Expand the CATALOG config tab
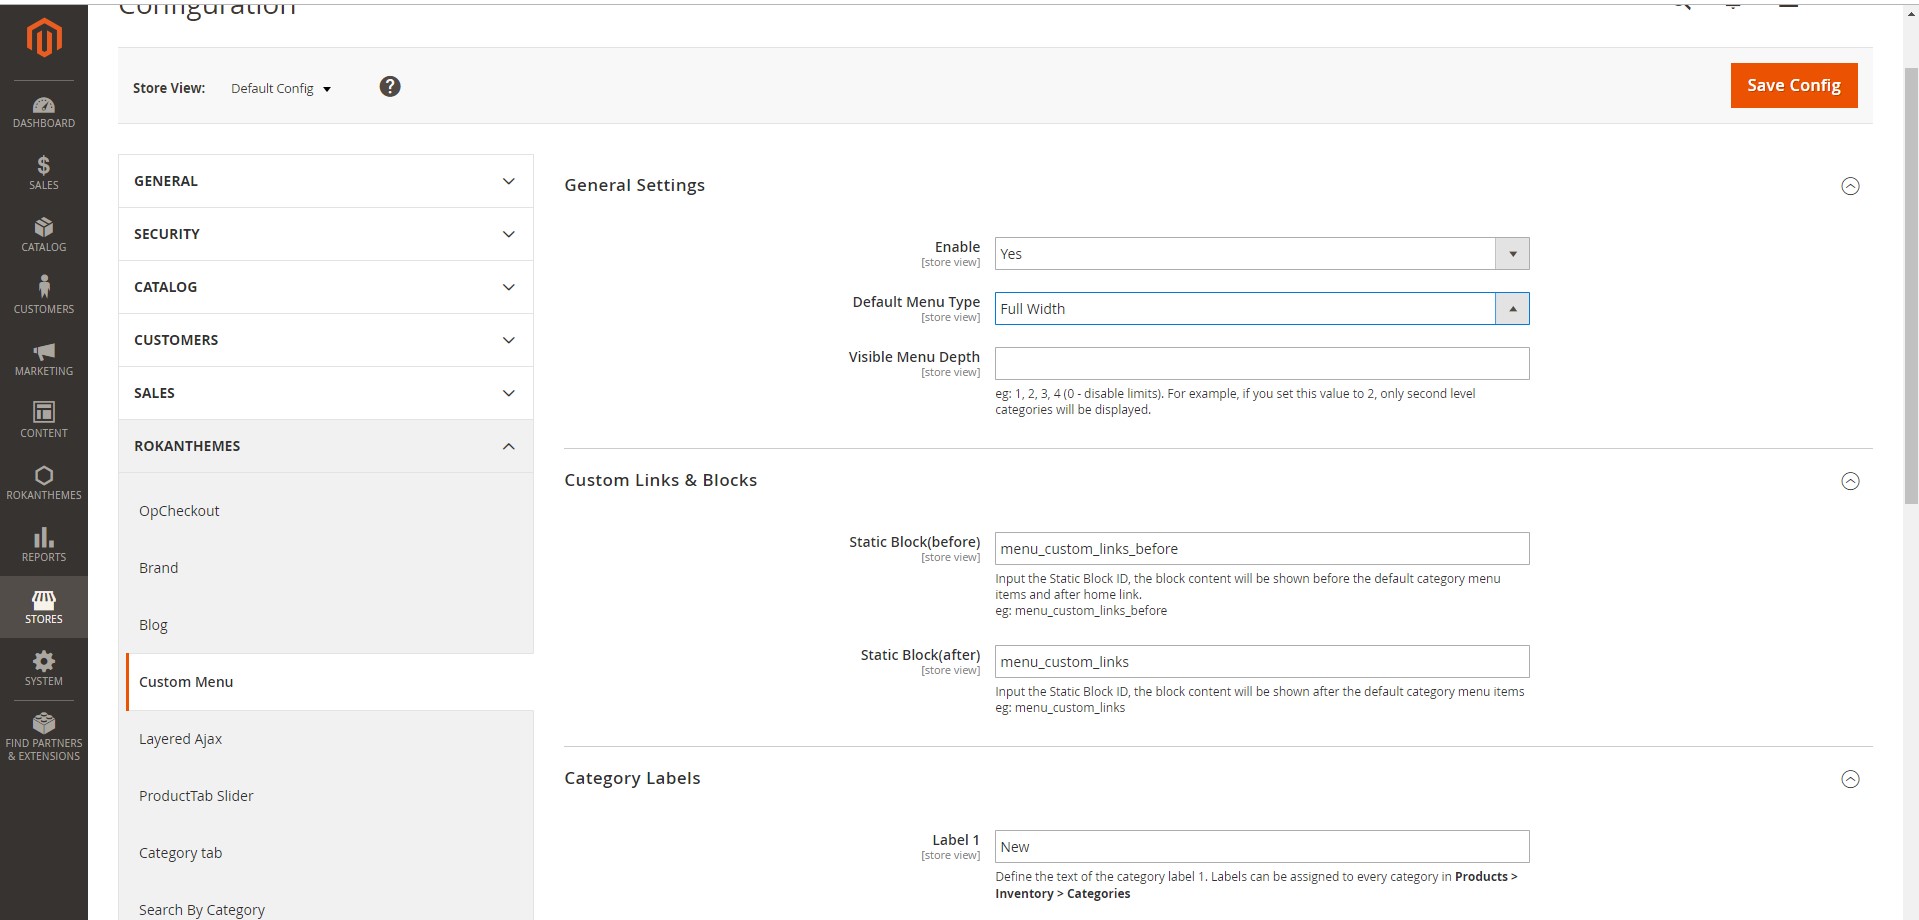The width and height of the screenshot is (1919, 920). pyautogui.click(x=326, y=287)
